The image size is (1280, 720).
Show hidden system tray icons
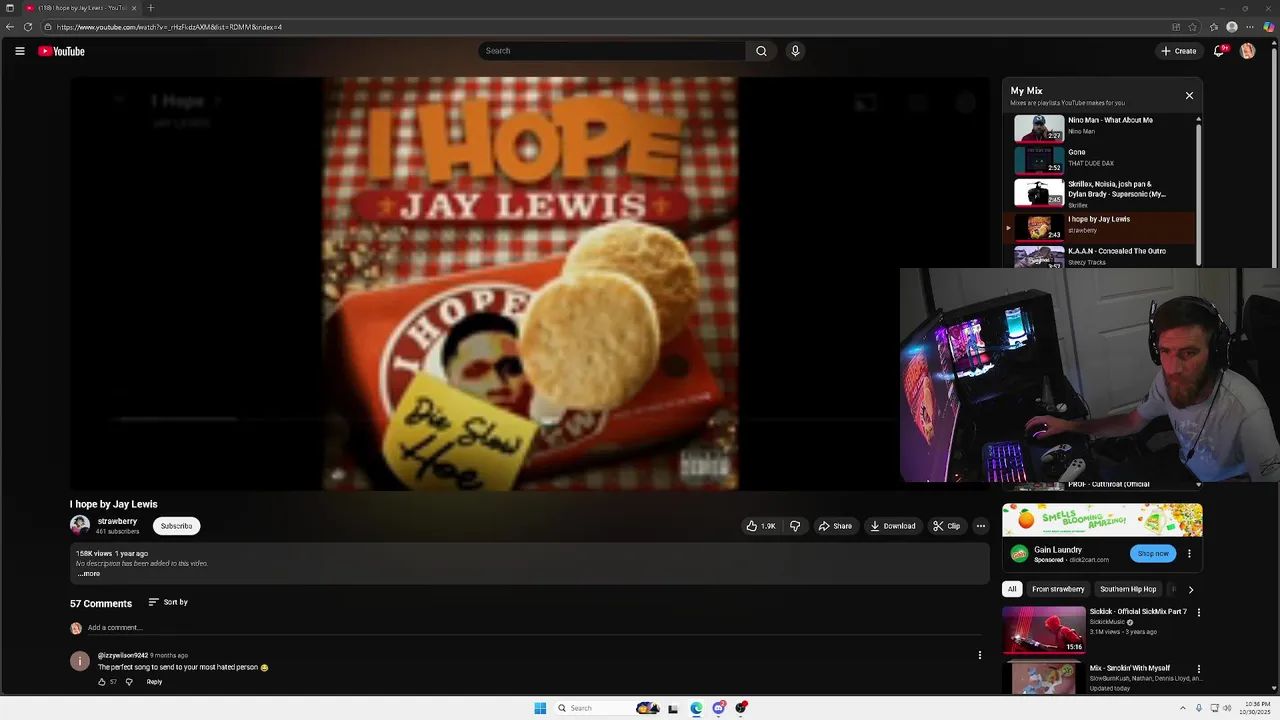point(1184,708)
